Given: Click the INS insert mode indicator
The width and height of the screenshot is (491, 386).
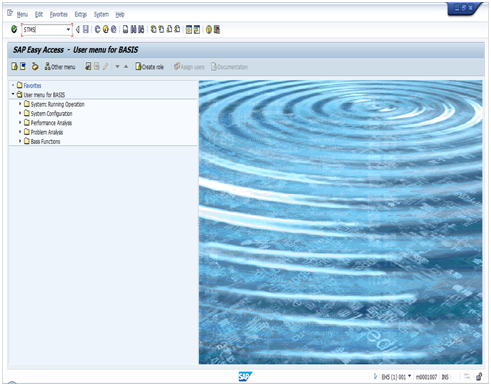Looking at the screenshot, I should coord(445,377).
